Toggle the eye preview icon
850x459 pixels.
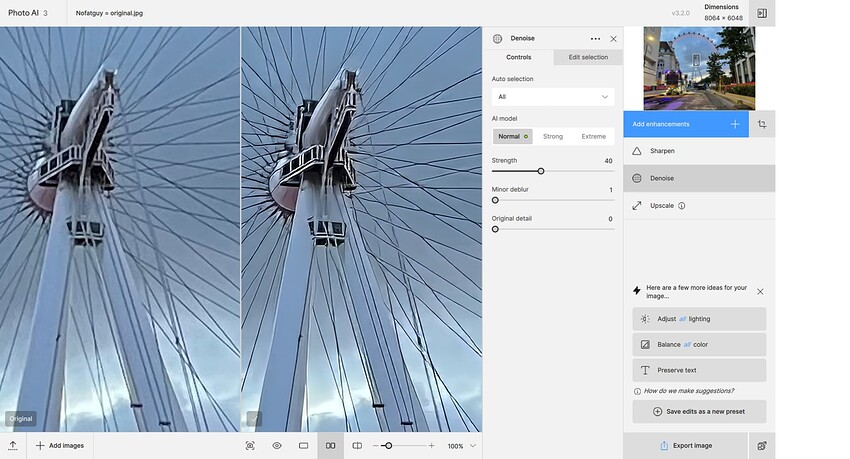click(276, 445)
